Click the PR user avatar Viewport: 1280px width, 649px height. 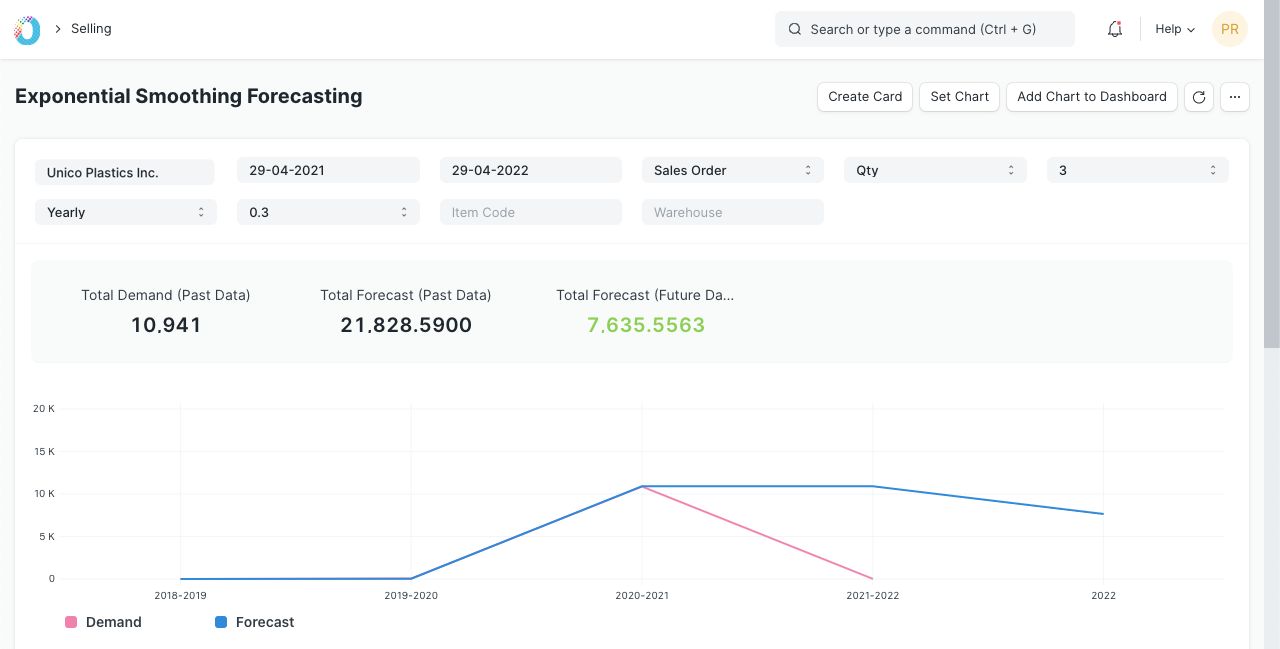point(1229,29)
